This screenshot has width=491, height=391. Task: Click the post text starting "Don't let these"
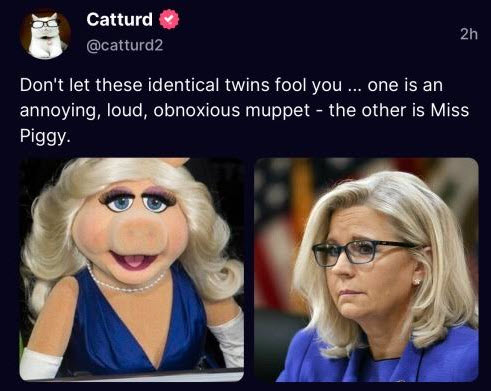[244, 110]
